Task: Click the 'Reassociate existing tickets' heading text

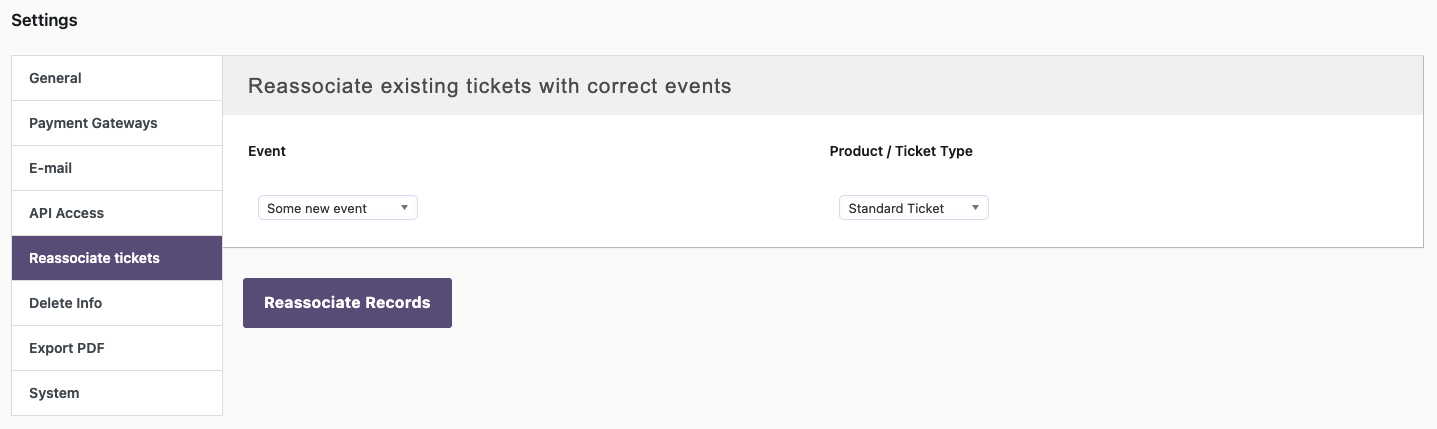Action: [489, 86]
